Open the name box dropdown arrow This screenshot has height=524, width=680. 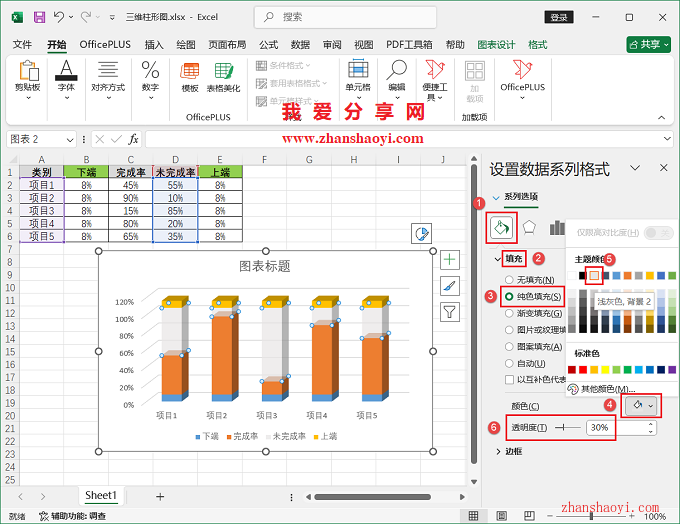coord(69,139)
